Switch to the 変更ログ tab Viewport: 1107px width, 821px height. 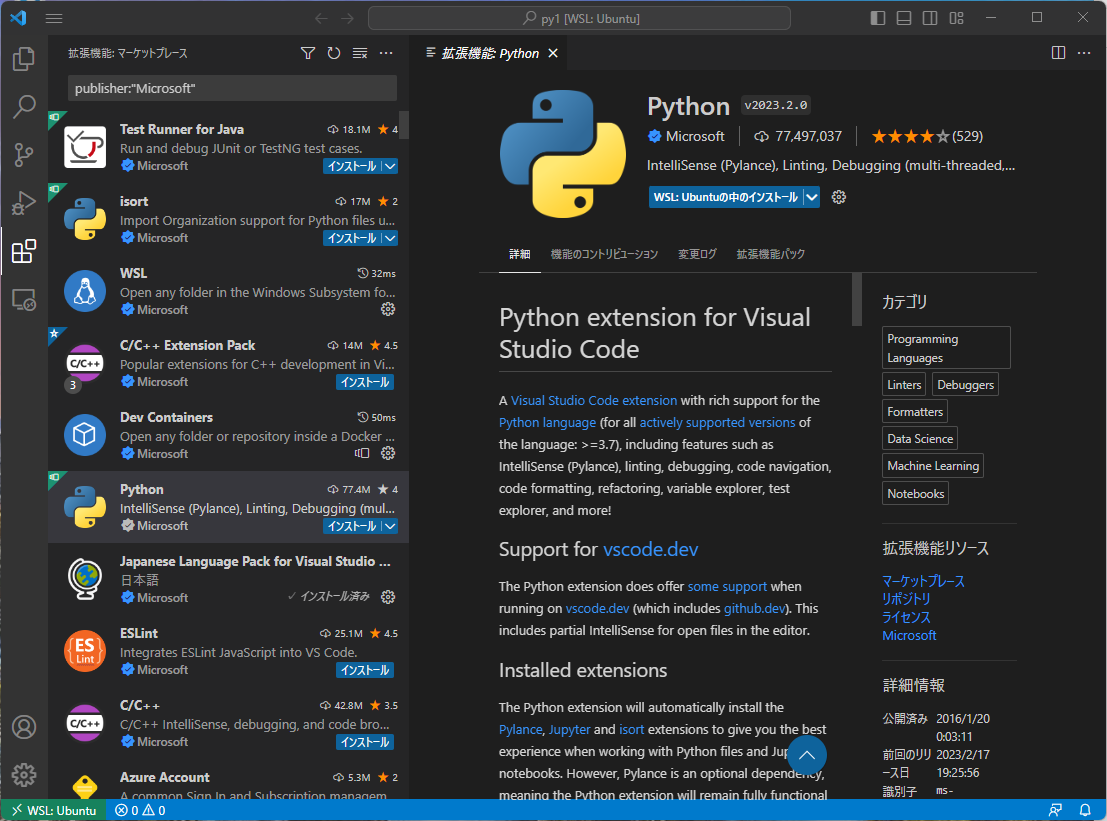[x=697, y=254]
